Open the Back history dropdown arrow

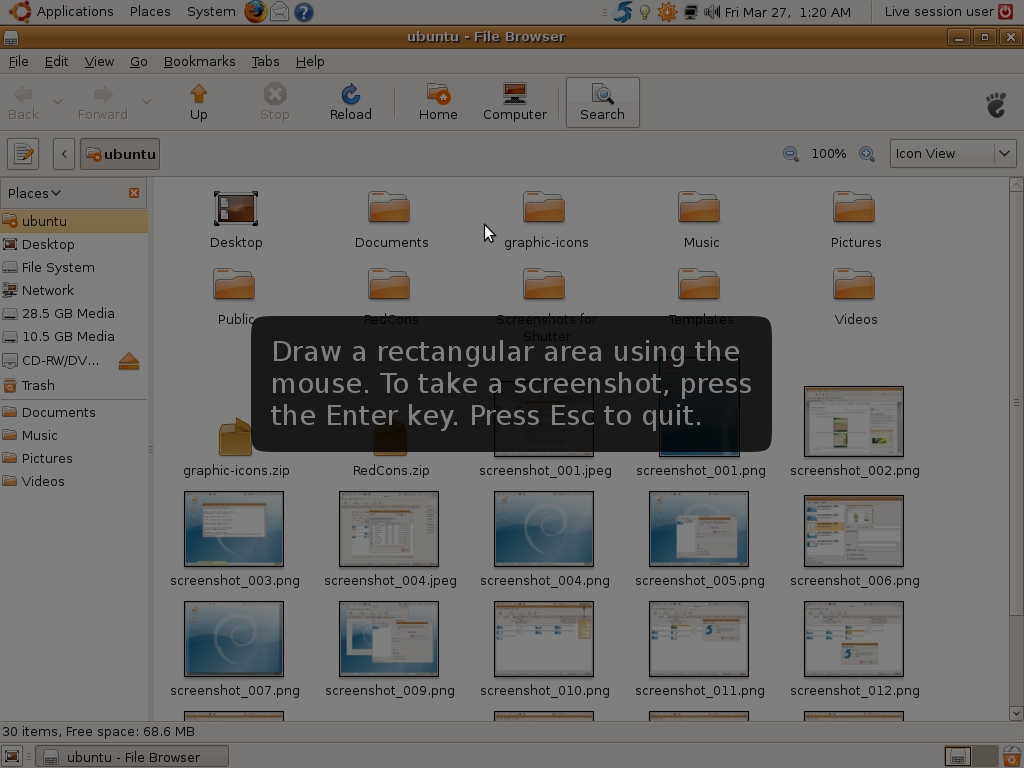coord(57,102)
